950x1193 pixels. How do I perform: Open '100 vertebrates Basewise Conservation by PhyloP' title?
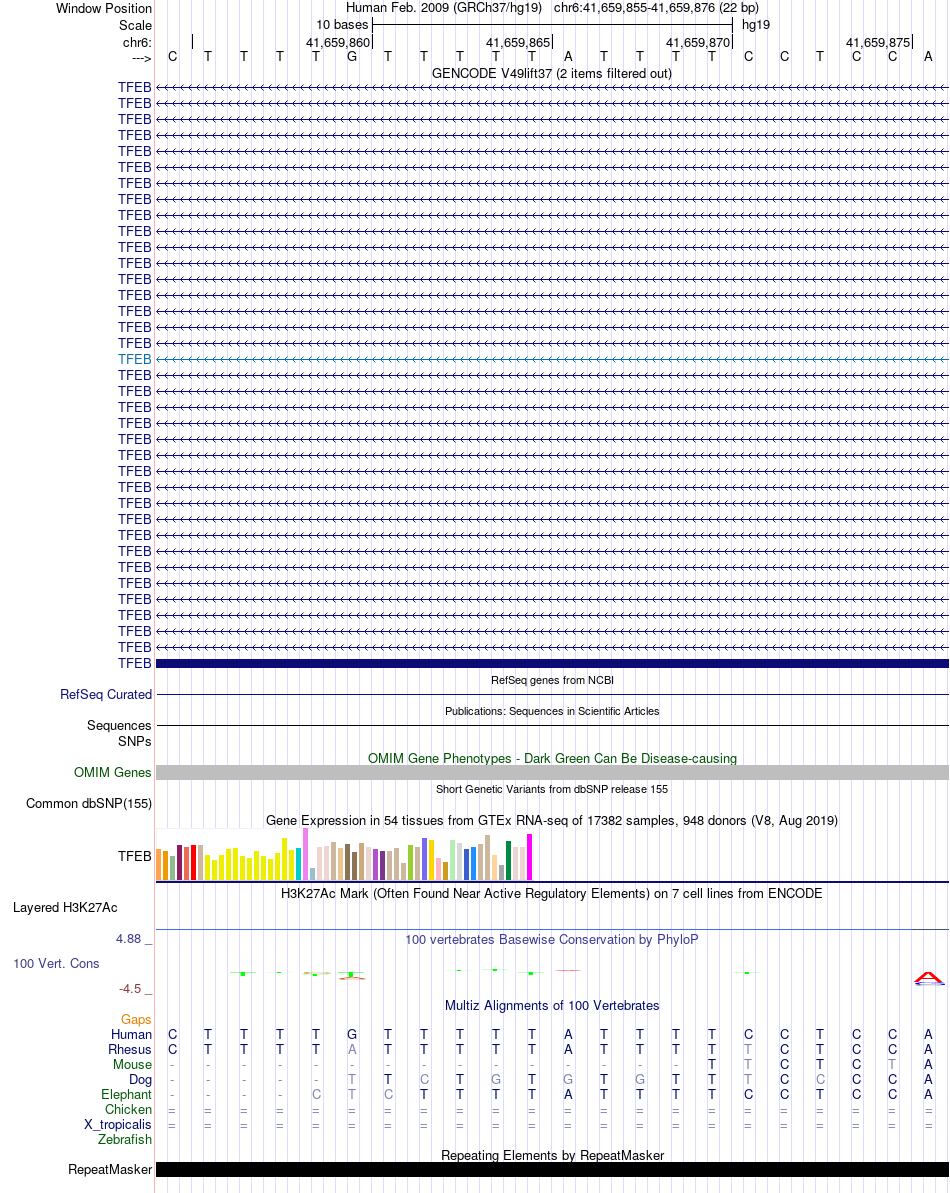click(552, 940)
